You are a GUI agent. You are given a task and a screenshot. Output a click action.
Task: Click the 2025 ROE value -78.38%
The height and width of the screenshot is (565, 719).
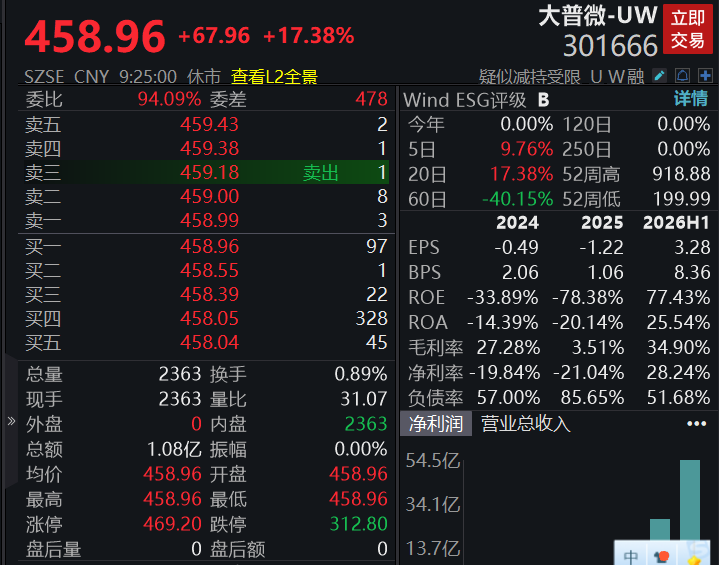[588, 298]
